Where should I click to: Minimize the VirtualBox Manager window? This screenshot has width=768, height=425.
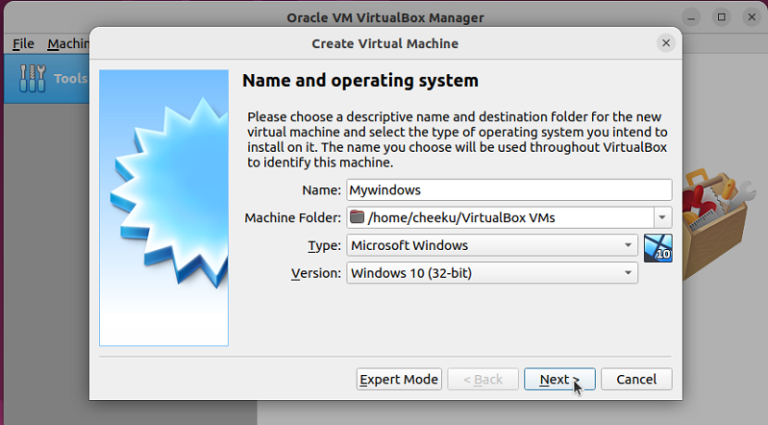point(691,18)
